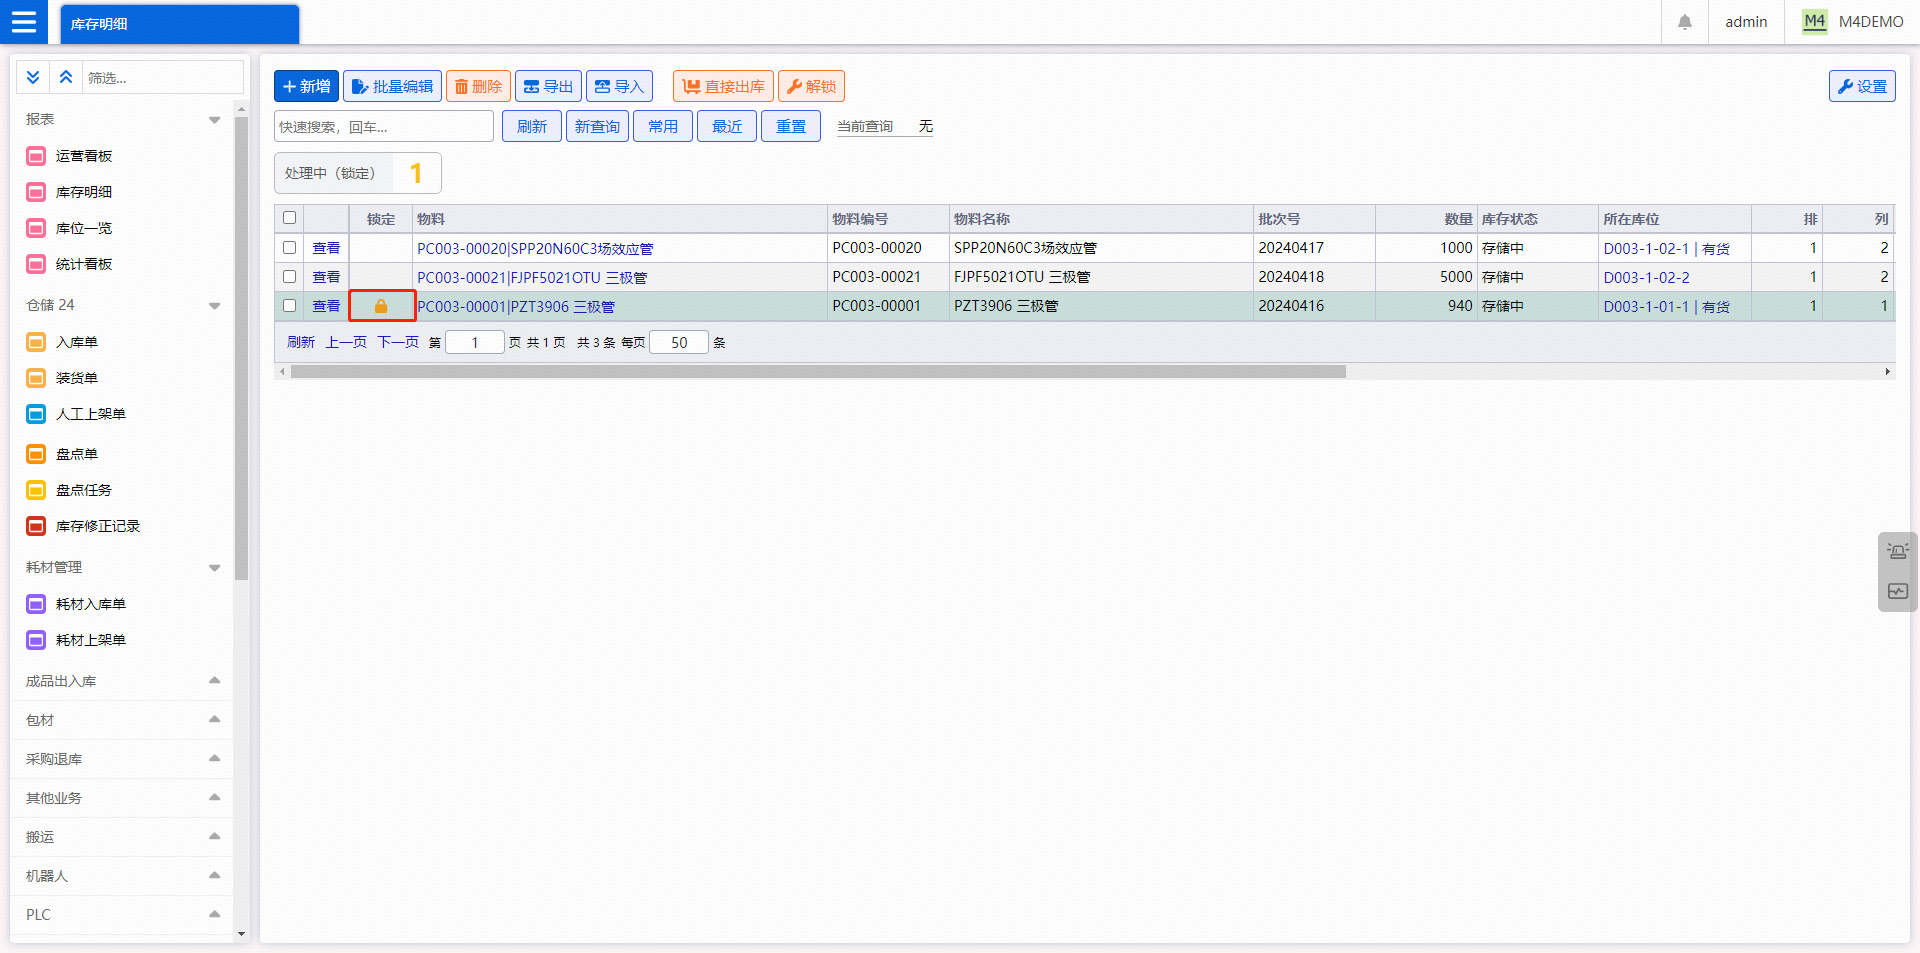Open 设置 settings button

click(1862, 86)
